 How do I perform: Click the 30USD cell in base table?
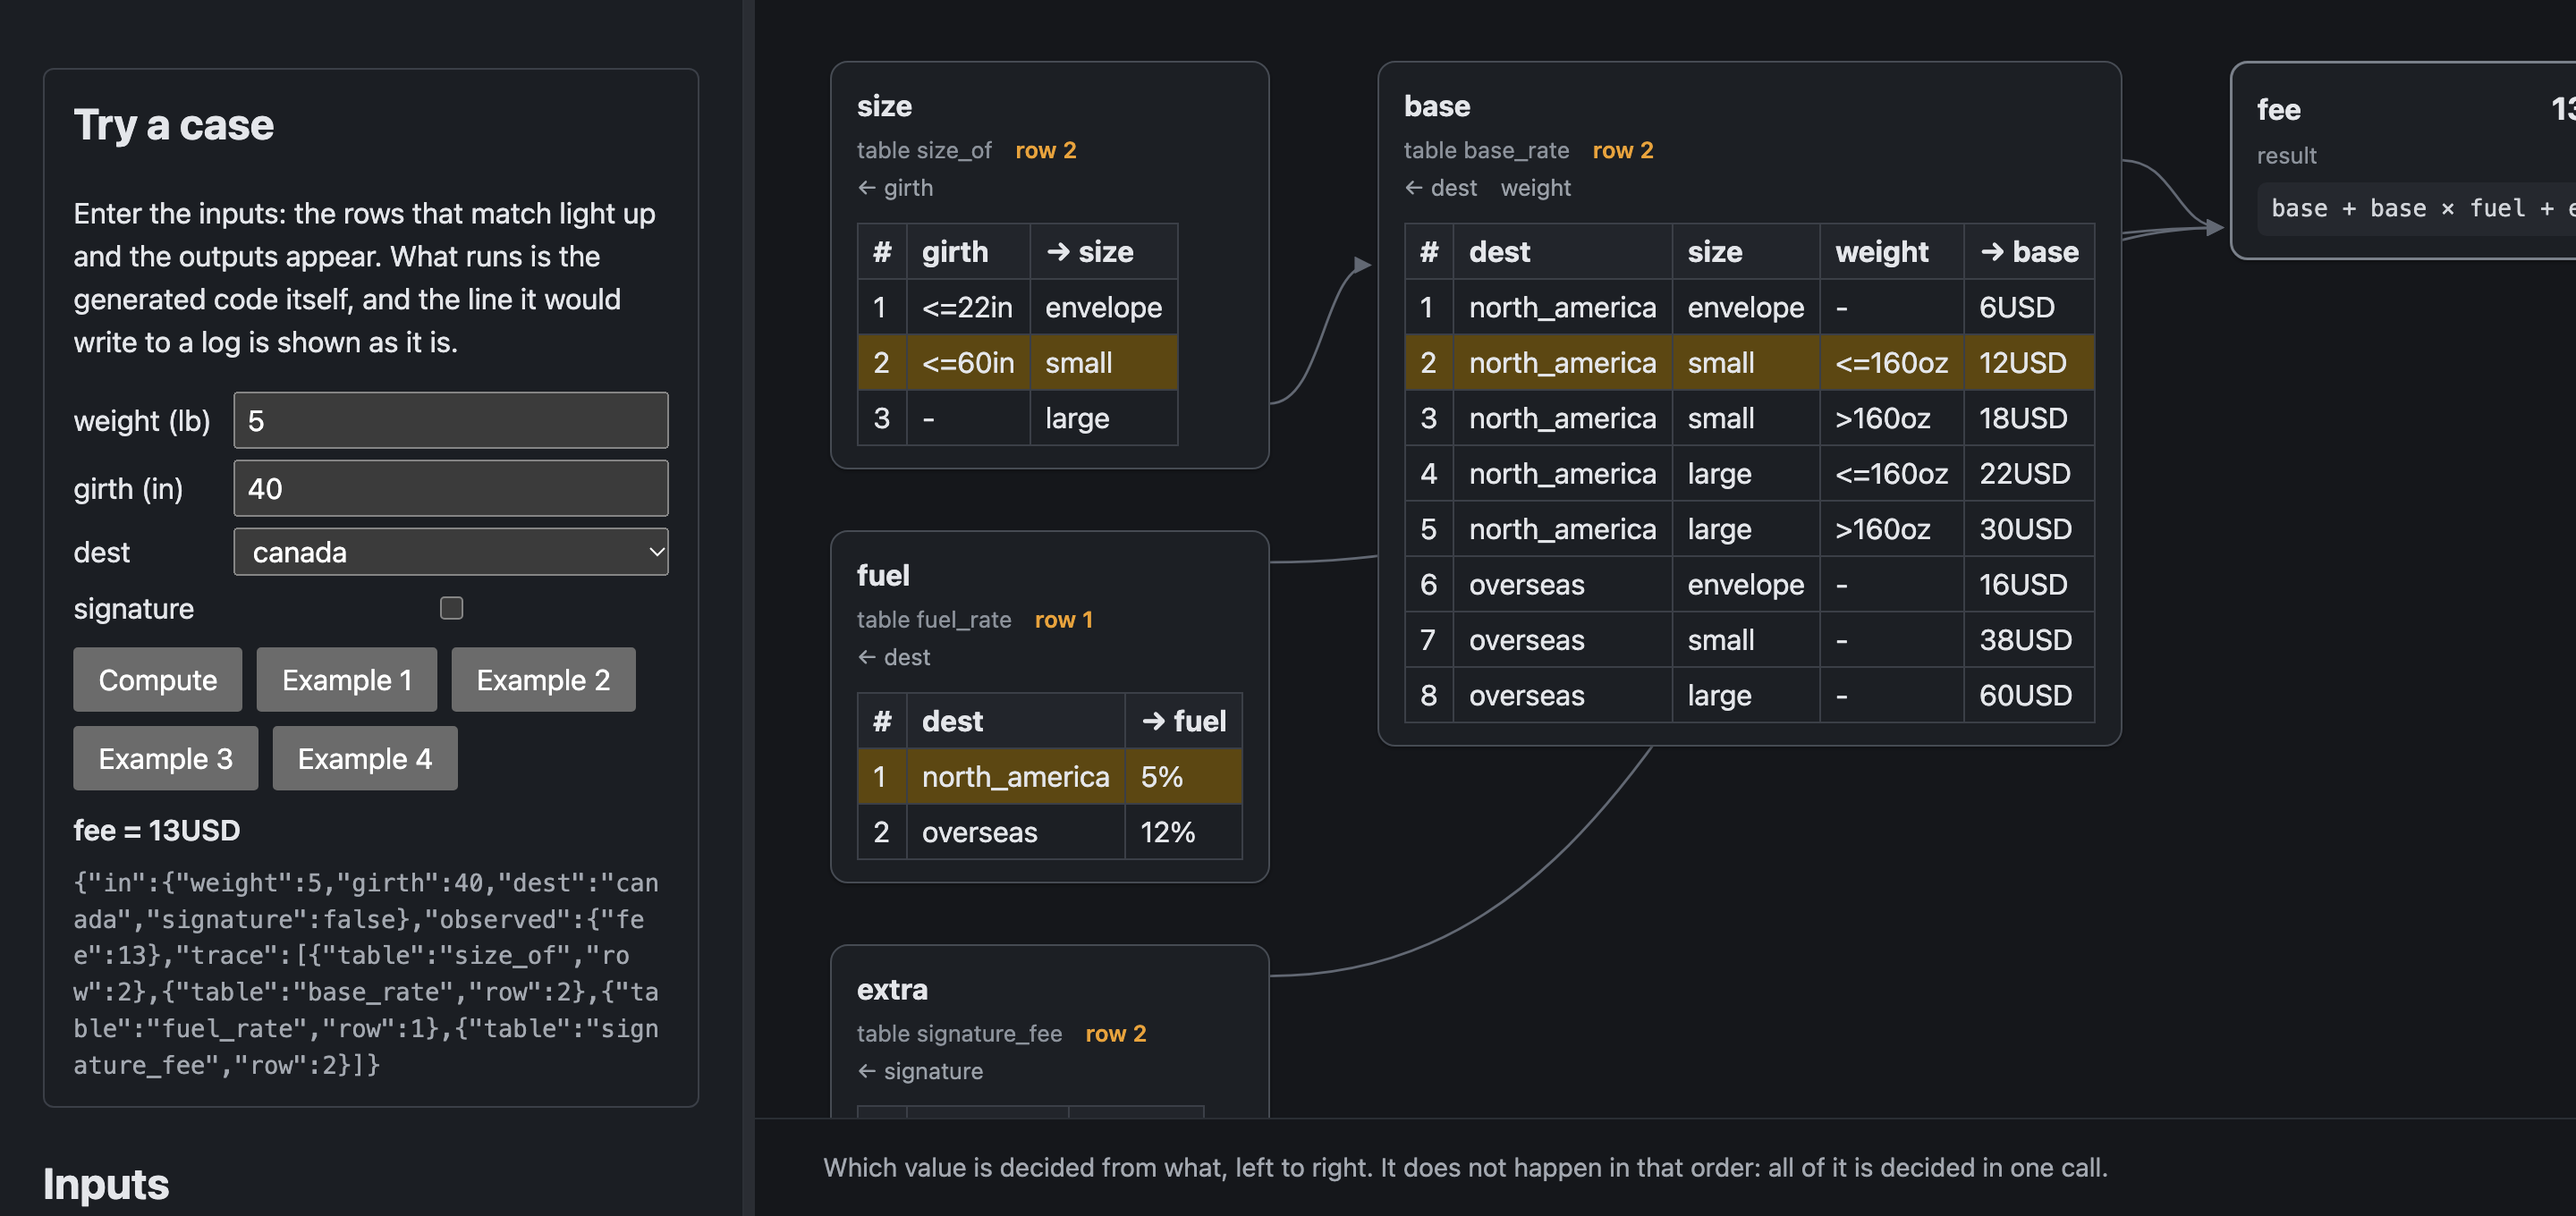coord(2029,529)
